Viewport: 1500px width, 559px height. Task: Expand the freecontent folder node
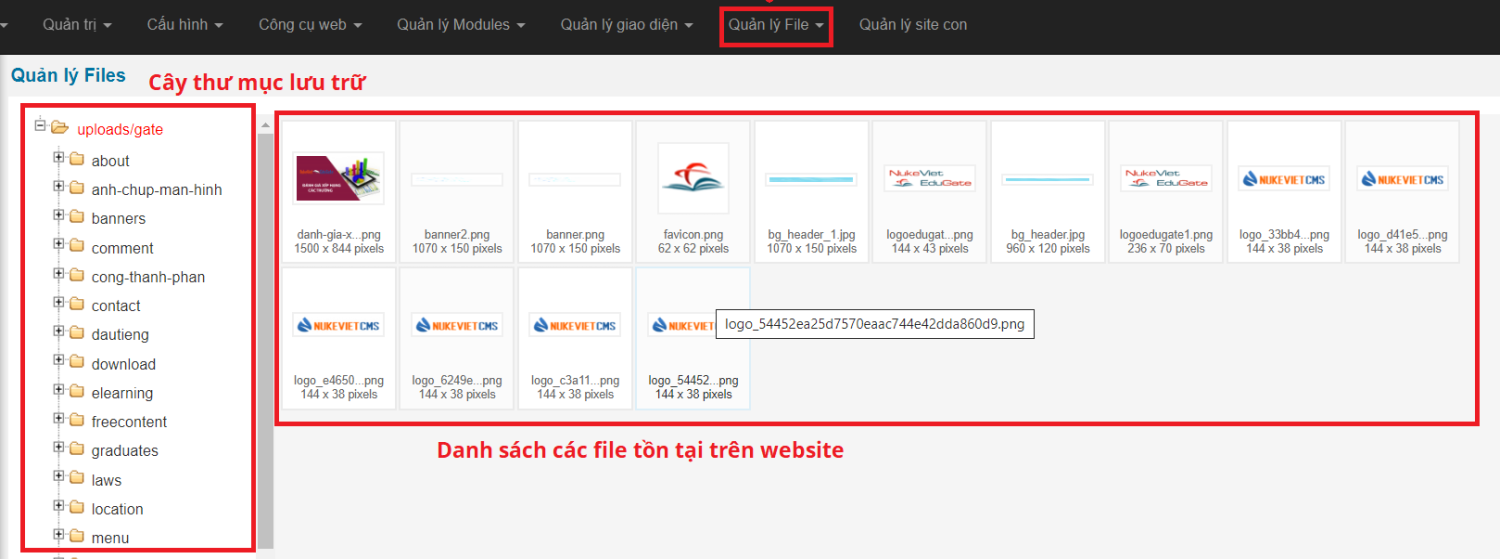coord(59,419)
